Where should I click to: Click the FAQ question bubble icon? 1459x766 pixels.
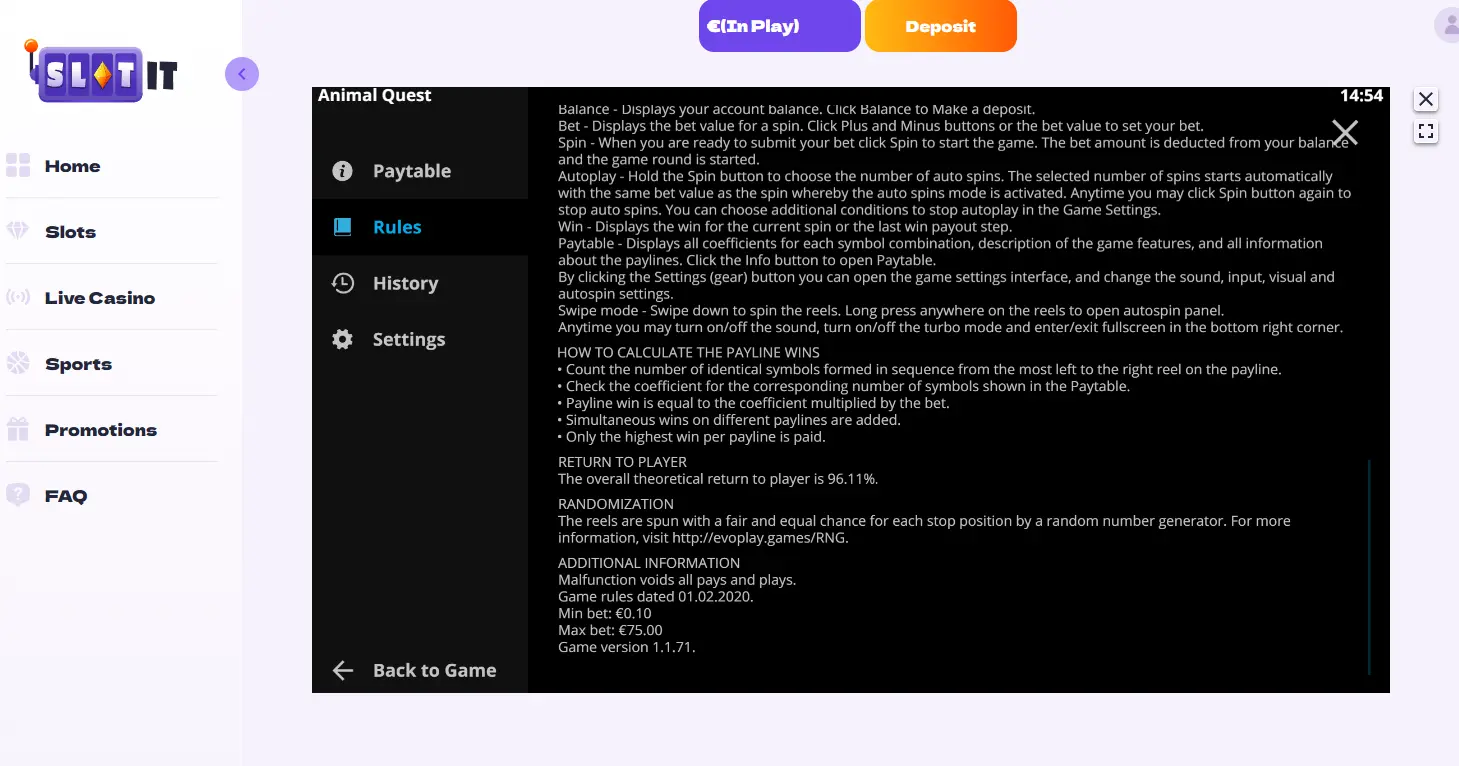coord(18,495)
